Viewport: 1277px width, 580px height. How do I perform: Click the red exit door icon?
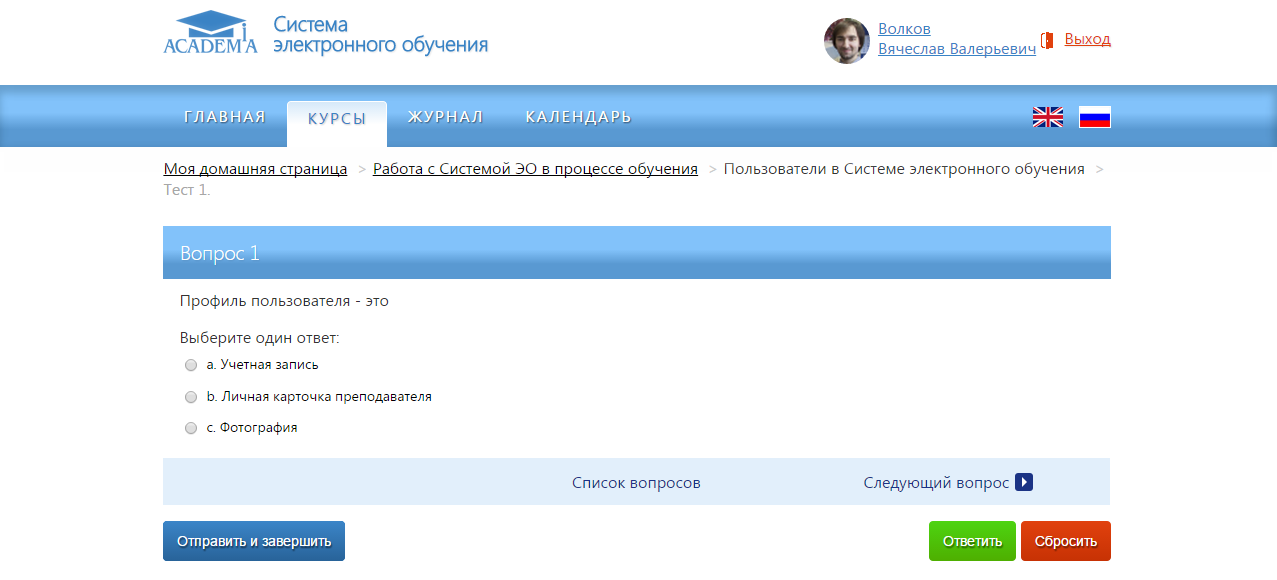pos(1048,40)
